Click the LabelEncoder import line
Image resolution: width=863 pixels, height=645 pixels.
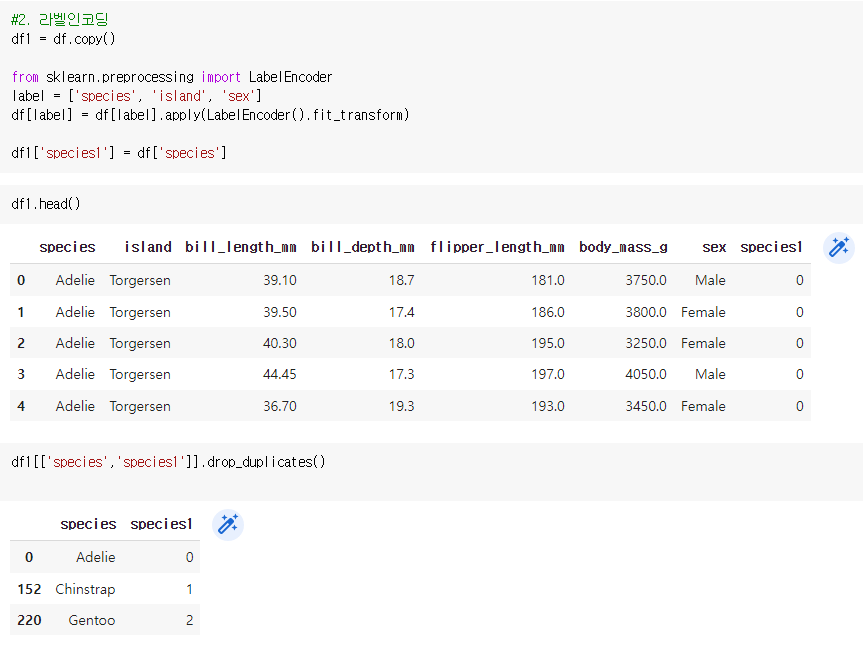coord(172,77)
